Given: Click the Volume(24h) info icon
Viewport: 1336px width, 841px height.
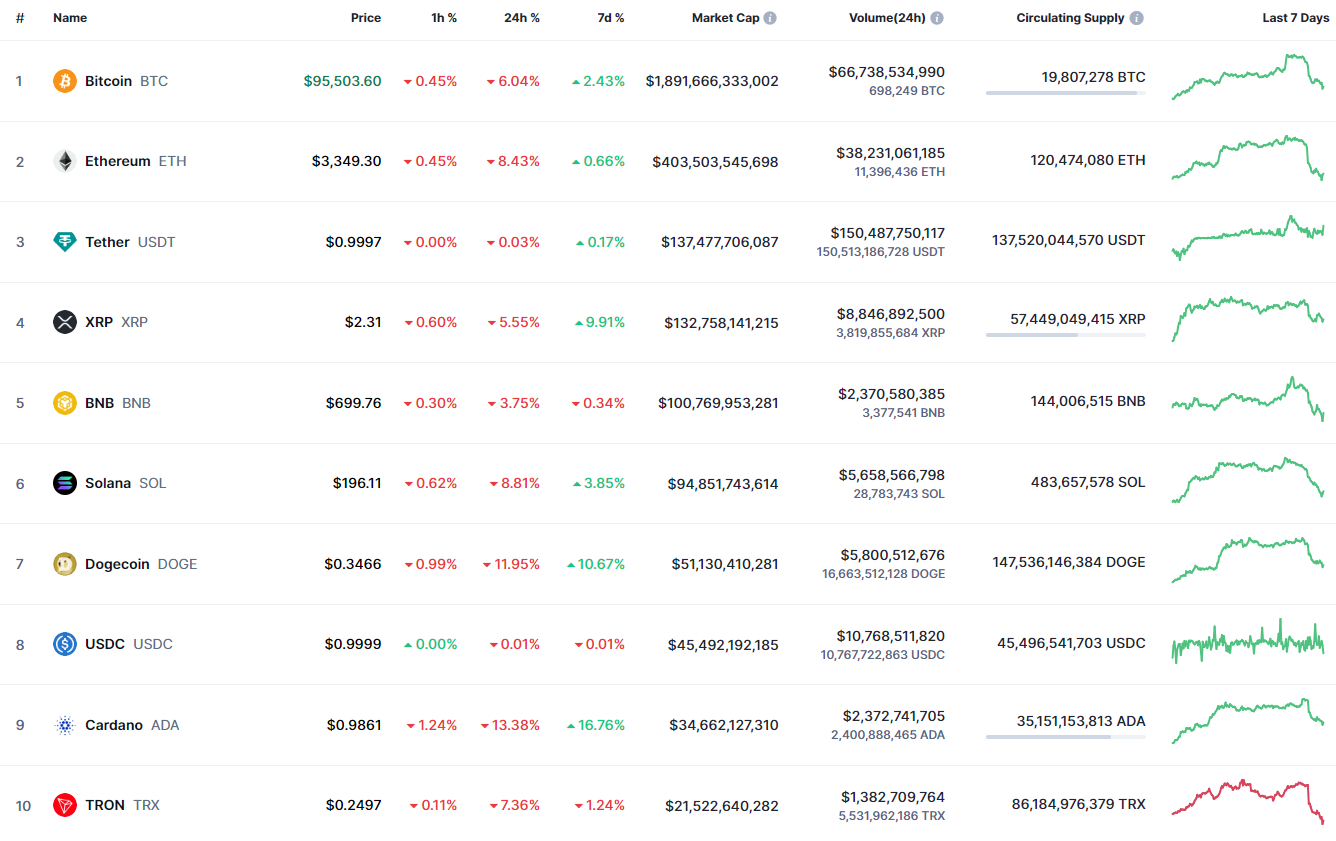Looking at the screenshot, I should coord(937,18).
